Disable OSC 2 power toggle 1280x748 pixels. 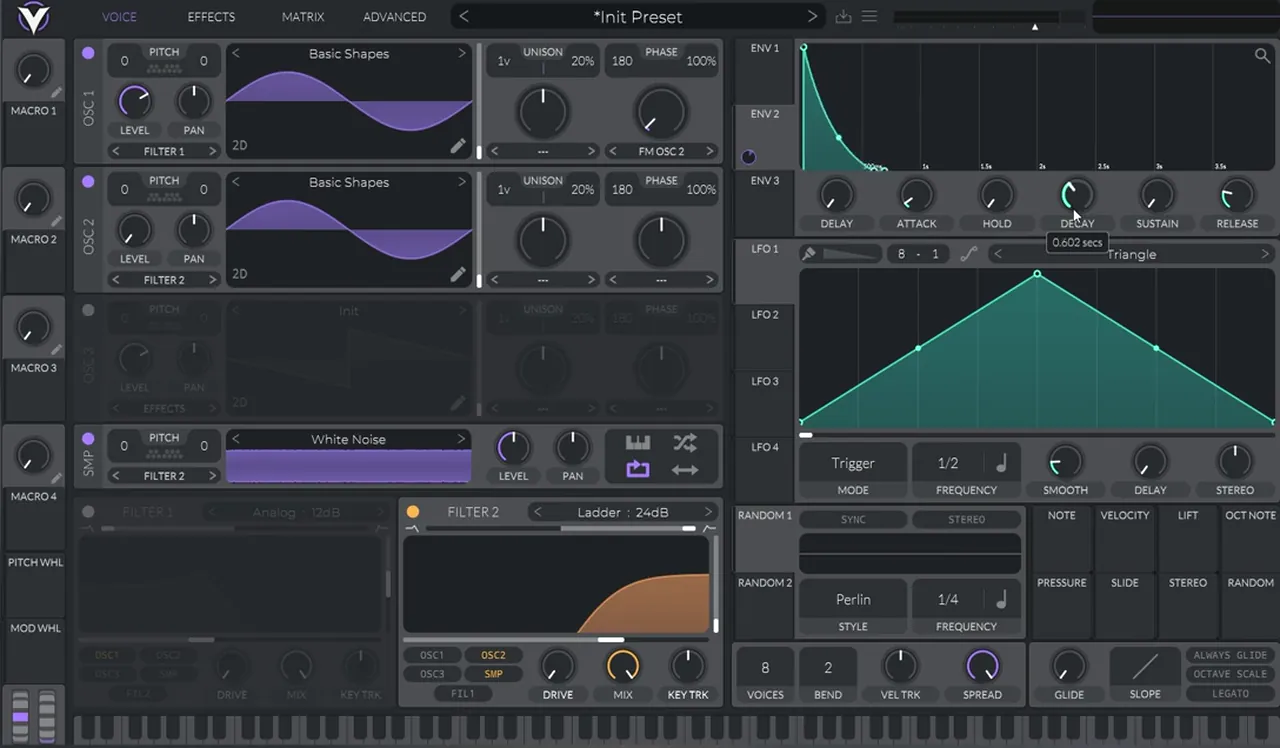click(x=88, y=182)
